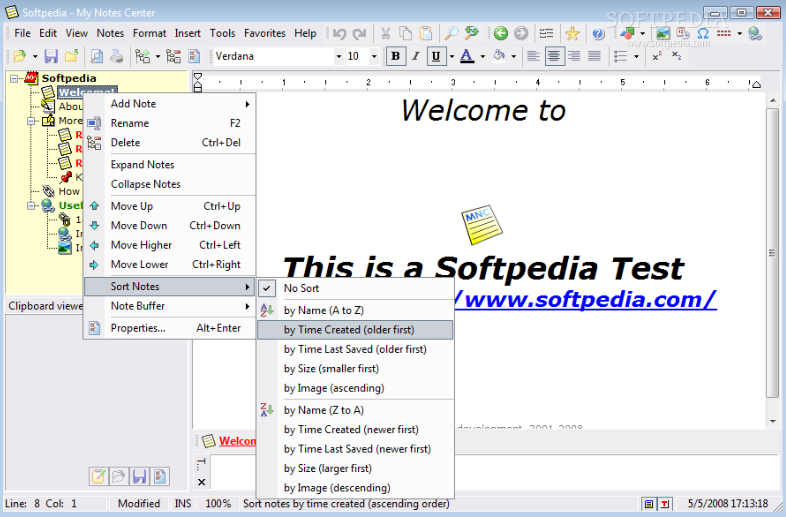This screenshot has width=786, height=517.
Task: Choose Move Higher in the context menu
Action: [169, 245]
